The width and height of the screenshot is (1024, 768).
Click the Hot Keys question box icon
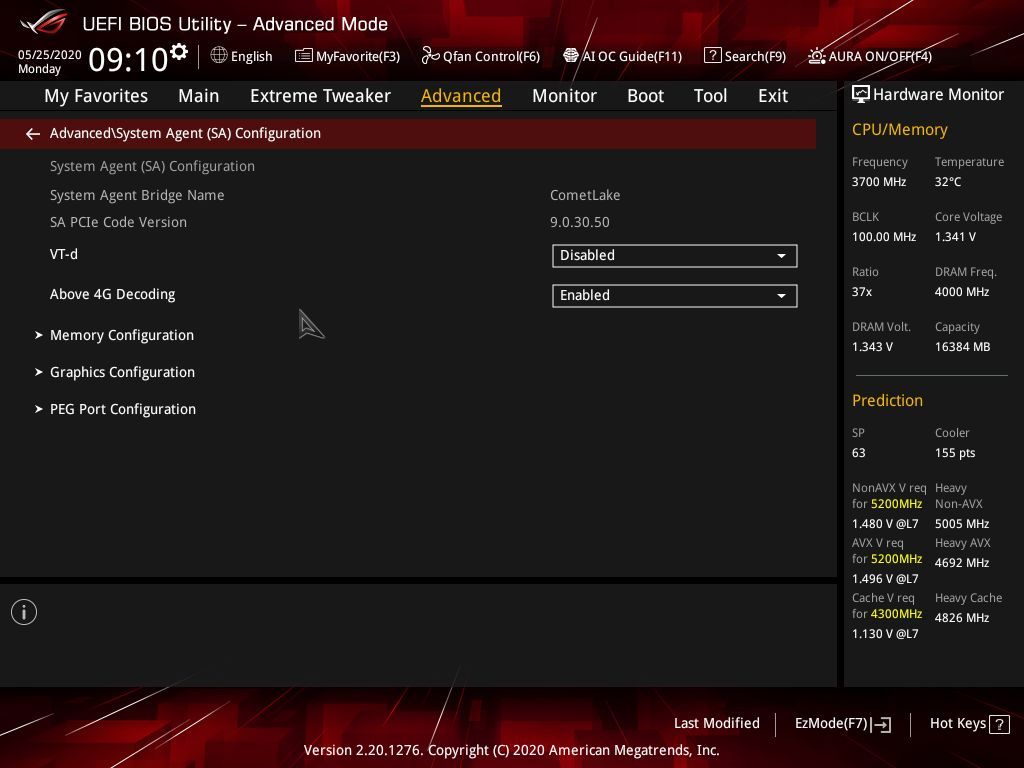tap(999, 724)
